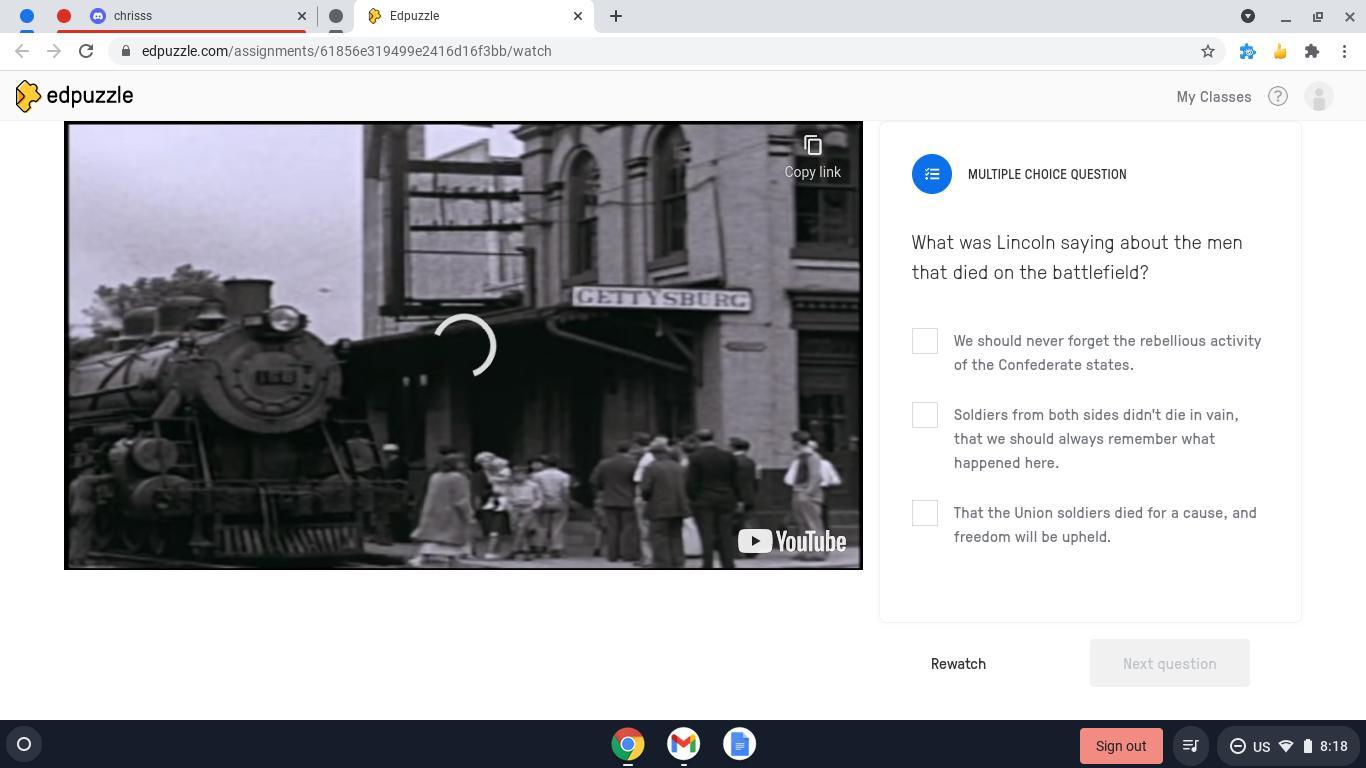Click the Edpuzzle logo in header
The width and height of the screenshot is (1366, 768).
[x=75, y=96]
